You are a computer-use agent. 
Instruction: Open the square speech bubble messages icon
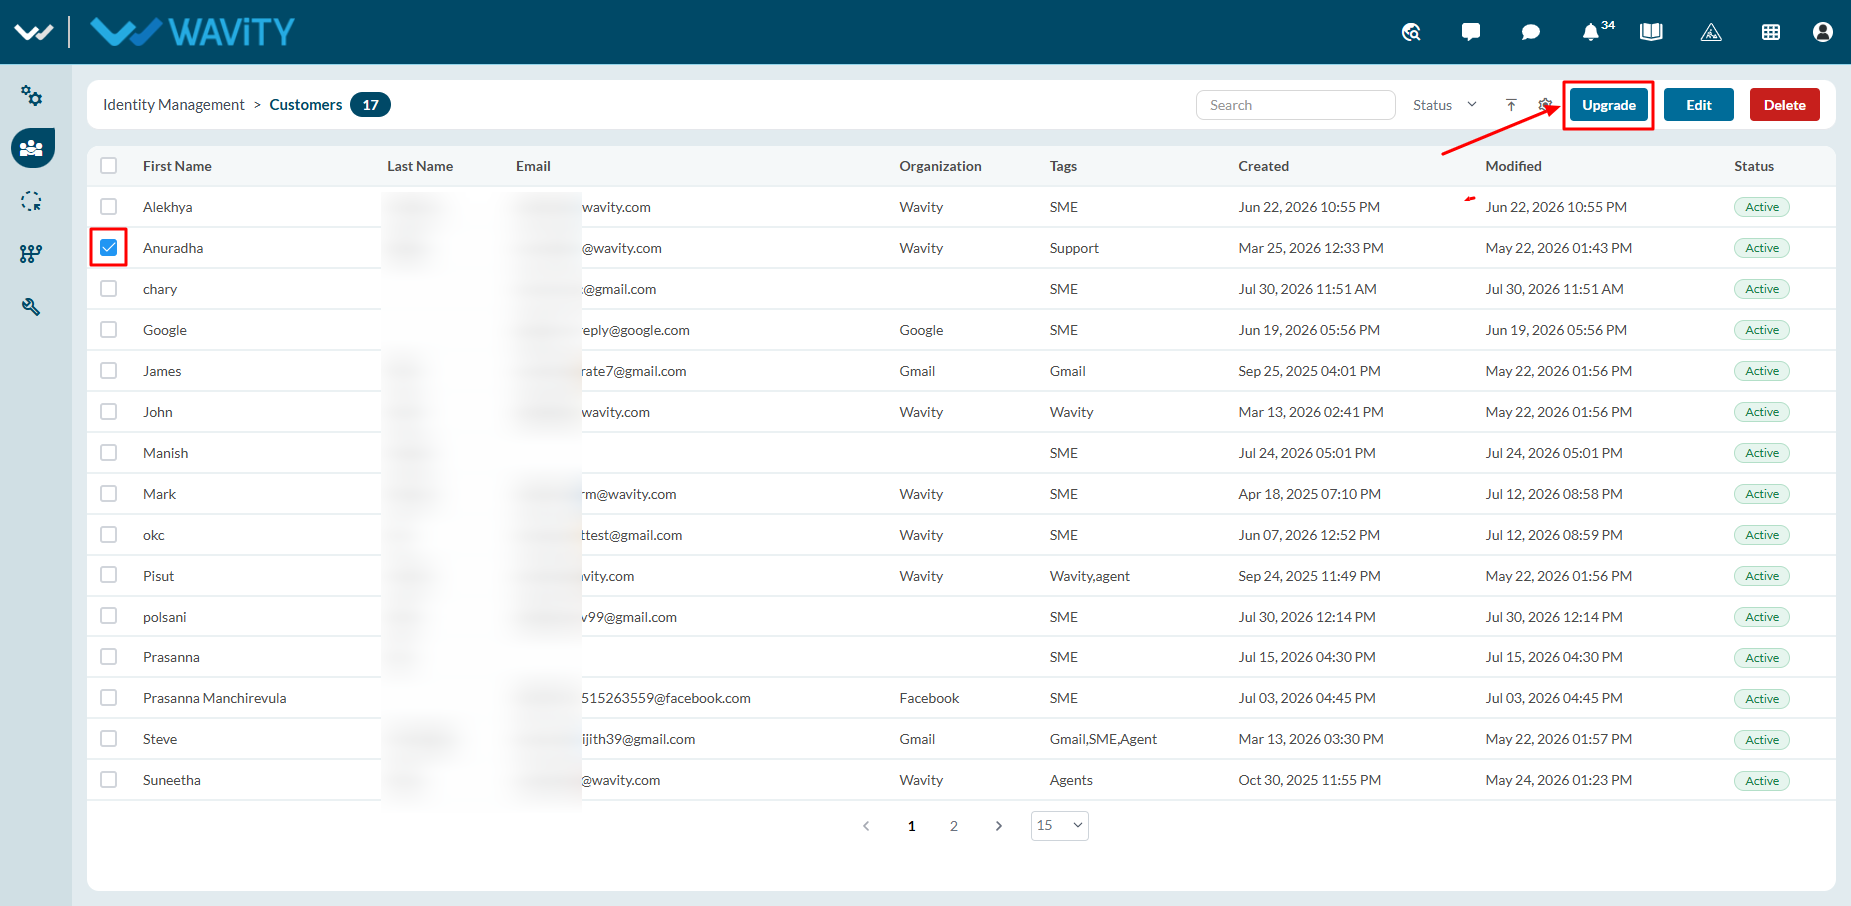(1471, 32)
